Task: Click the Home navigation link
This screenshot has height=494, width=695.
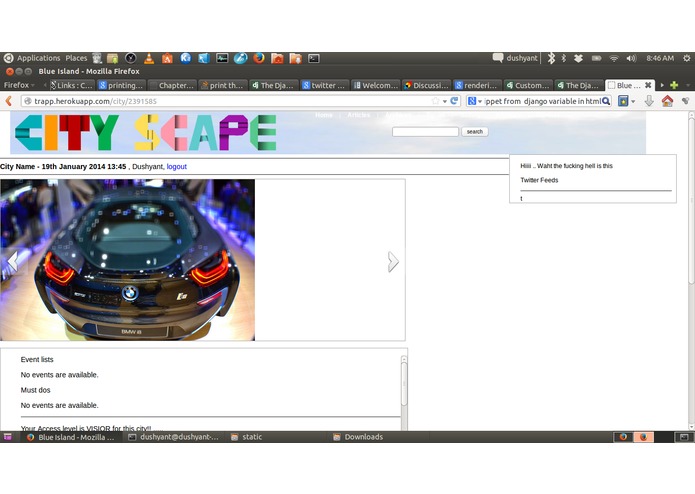Action: pyautogui.click(x=324, y=115)
